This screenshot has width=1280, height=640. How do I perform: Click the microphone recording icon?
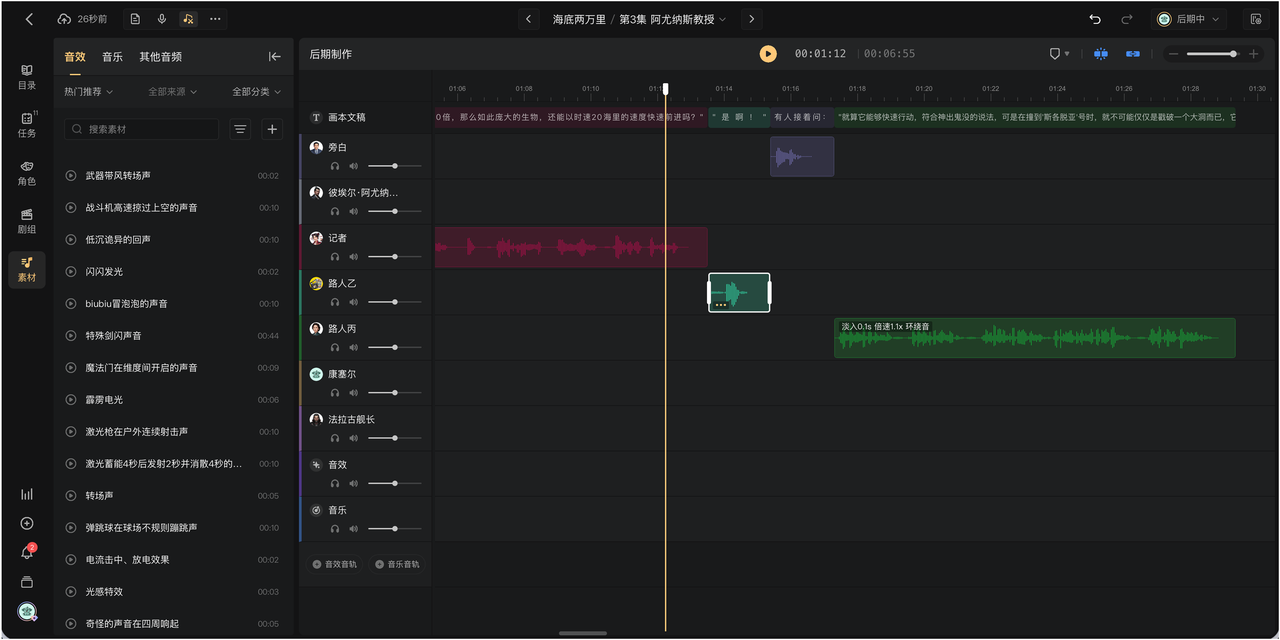click(x=162, y=19)
